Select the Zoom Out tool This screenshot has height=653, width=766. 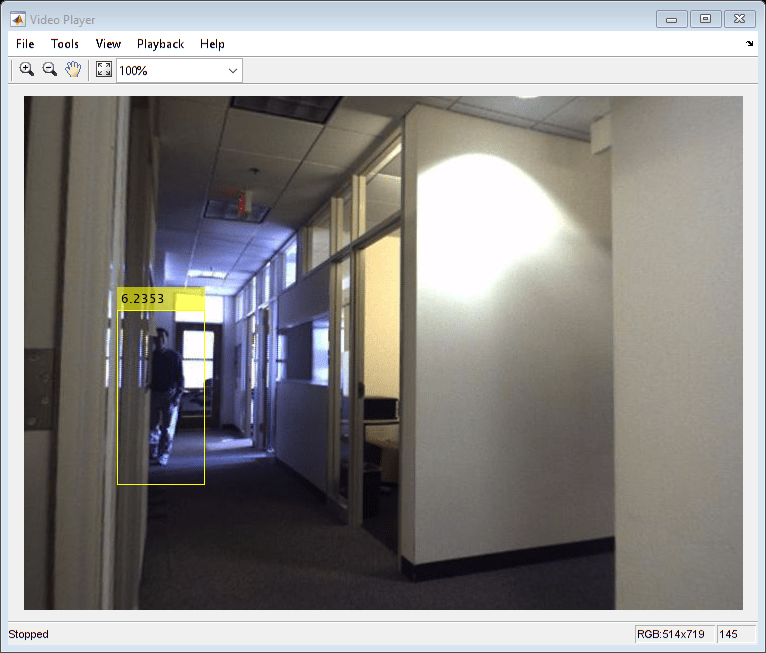[49, 69]
